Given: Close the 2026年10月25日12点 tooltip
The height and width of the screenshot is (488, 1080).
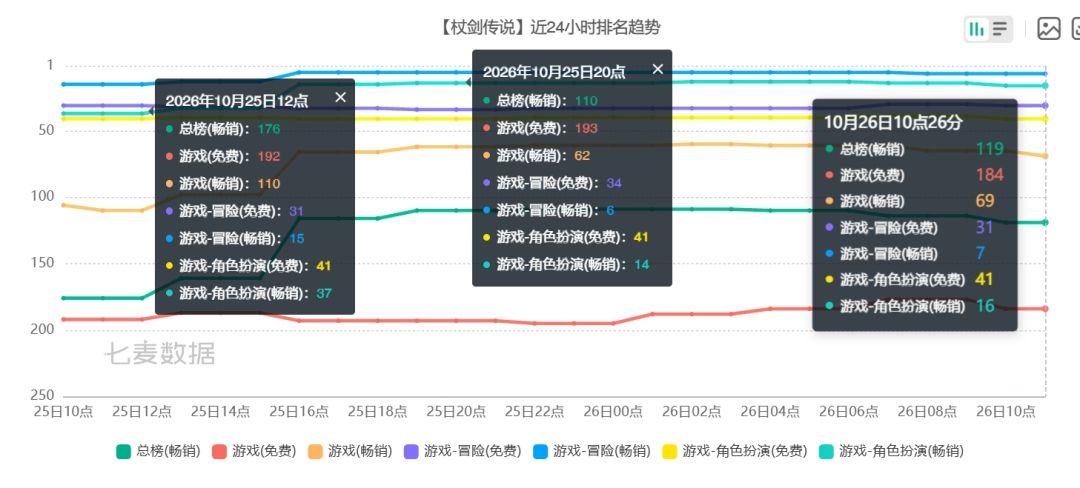Looking at the screenshot, I should tap(340, 97).
